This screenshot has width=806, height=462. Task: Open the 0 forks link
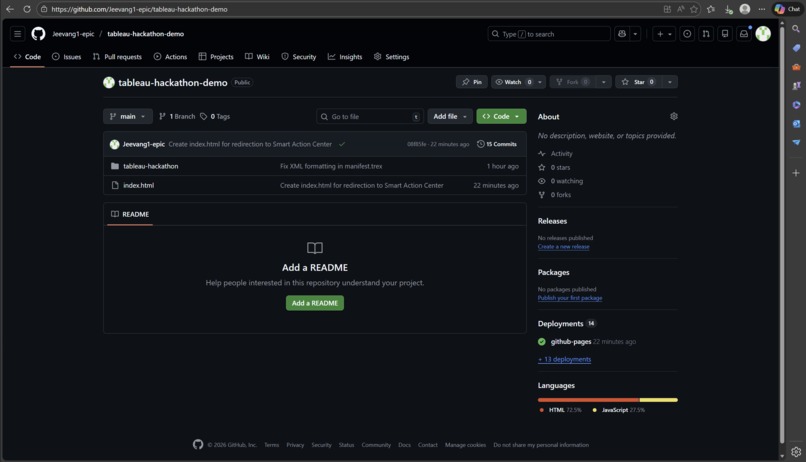point(555,195)
